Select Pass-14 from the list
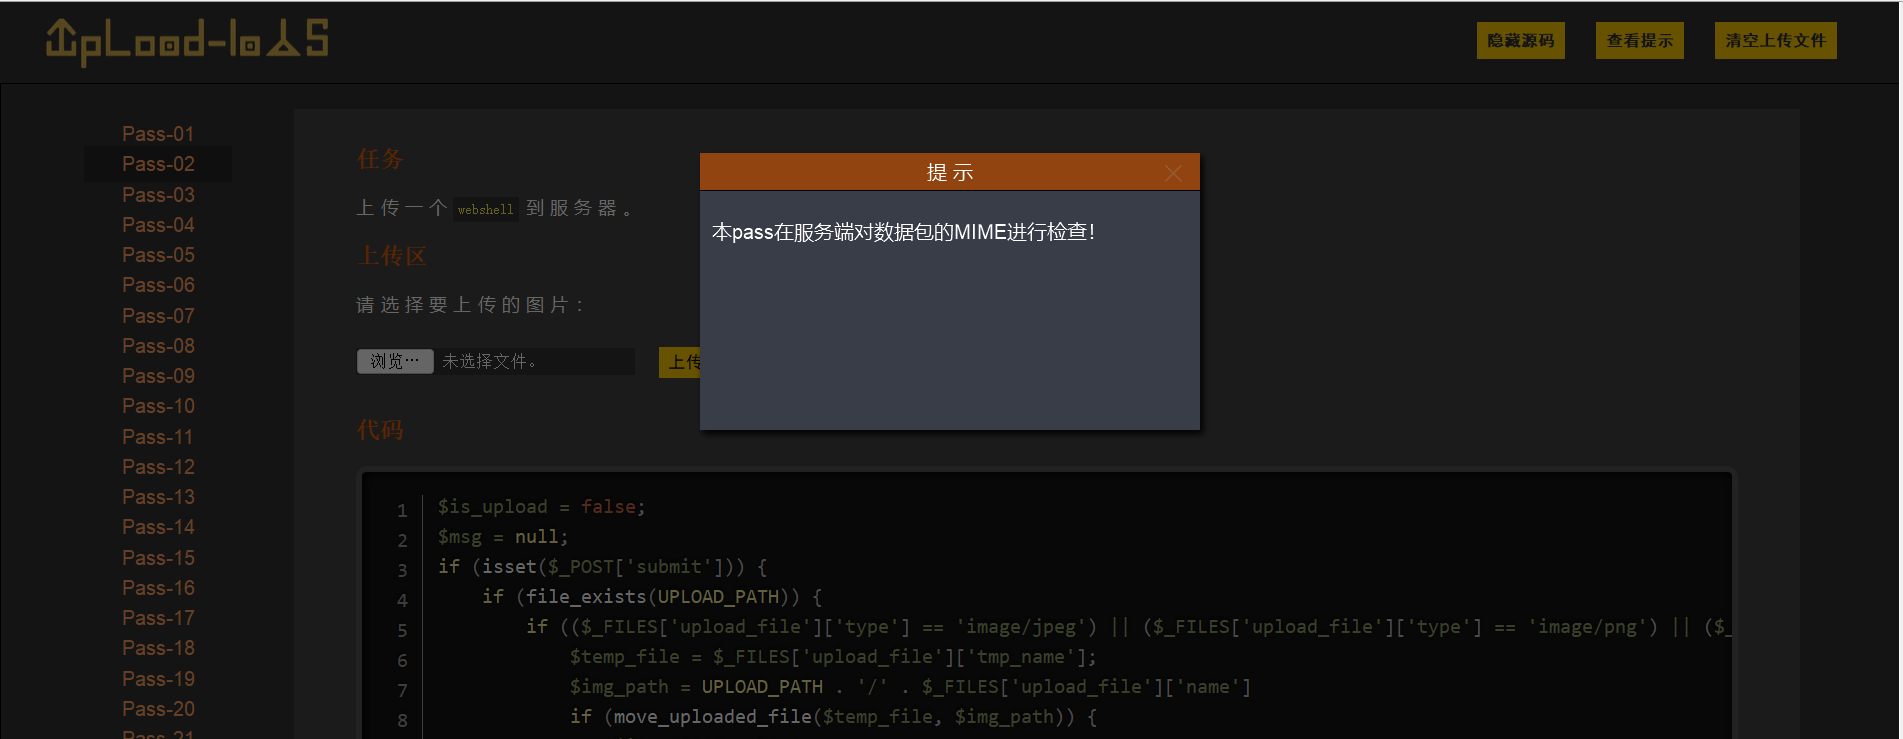Image resolution: width=1903 pixels, height=739 pixels. (x=158, y=527)
